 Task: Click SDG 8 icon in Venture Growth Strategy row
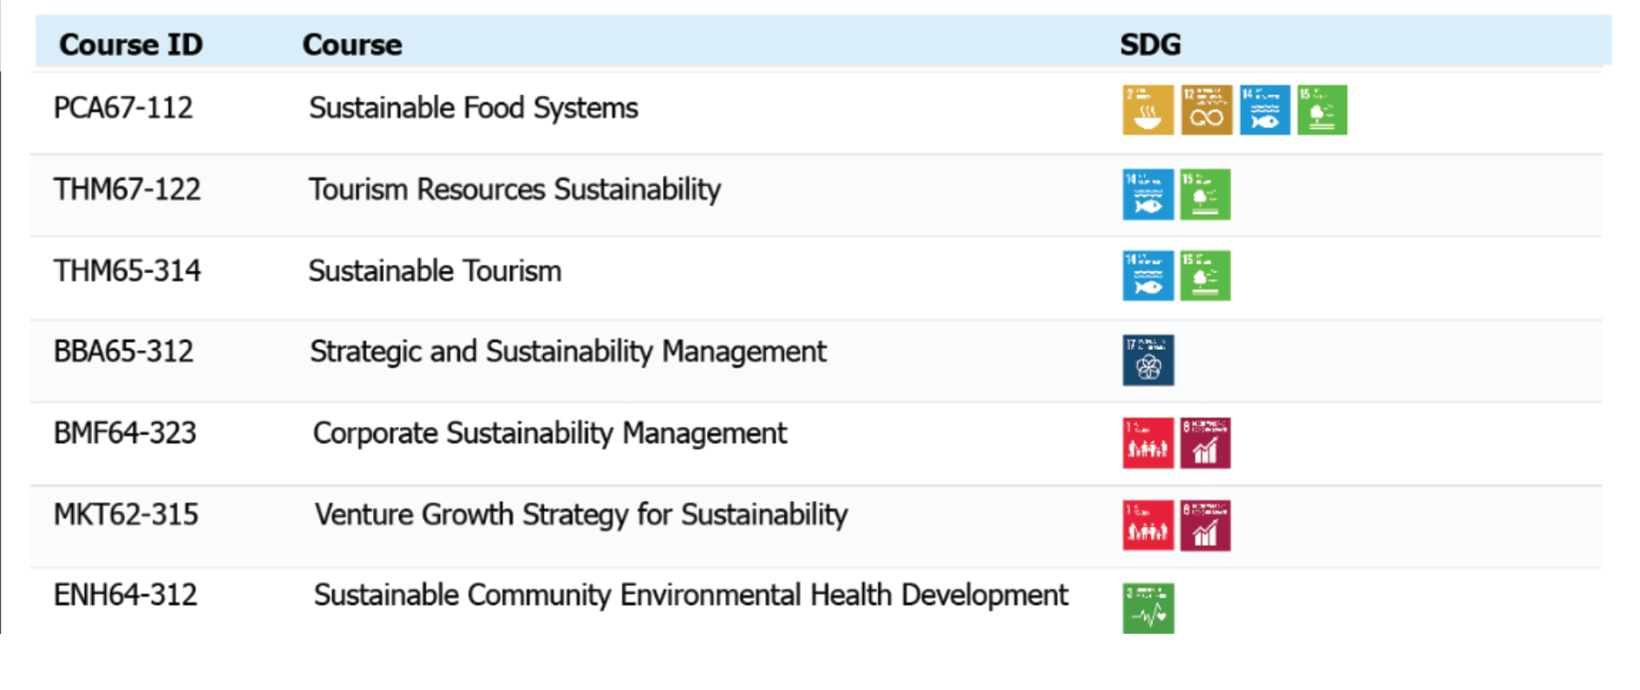click(1205, 525)
